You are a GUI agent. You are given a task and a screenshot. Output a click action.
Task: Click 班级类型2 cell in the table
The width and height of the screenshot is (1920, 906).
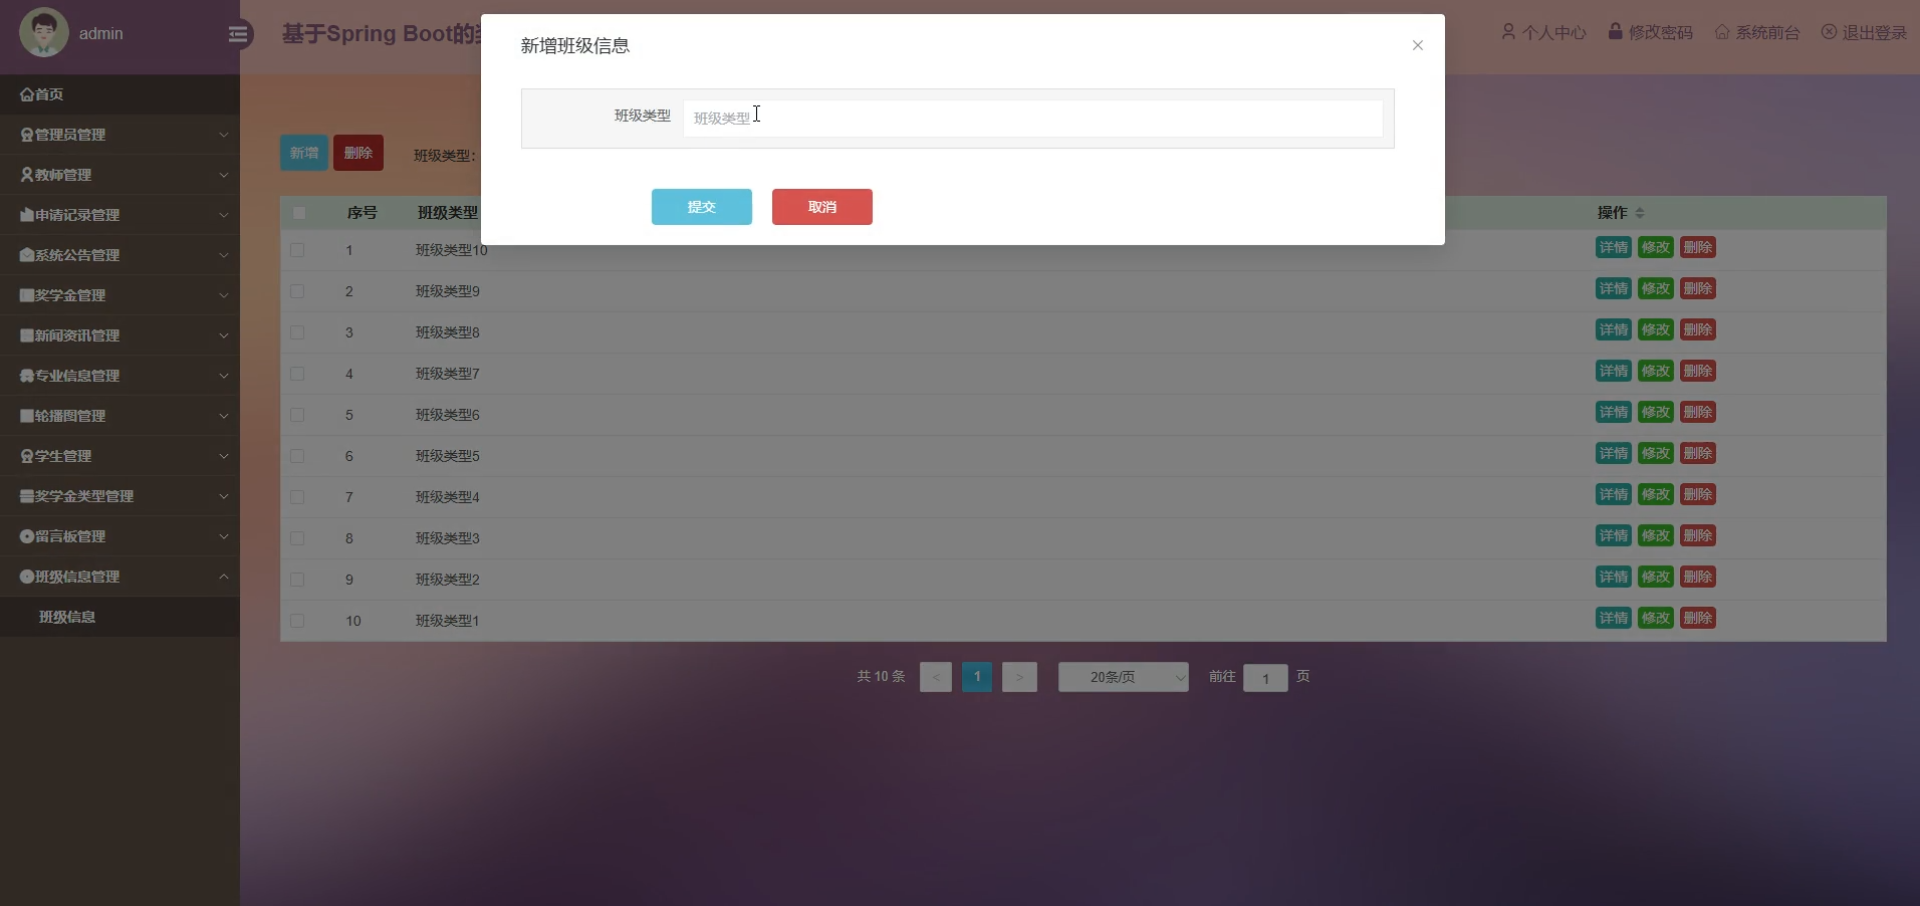(x=448, y=579)
